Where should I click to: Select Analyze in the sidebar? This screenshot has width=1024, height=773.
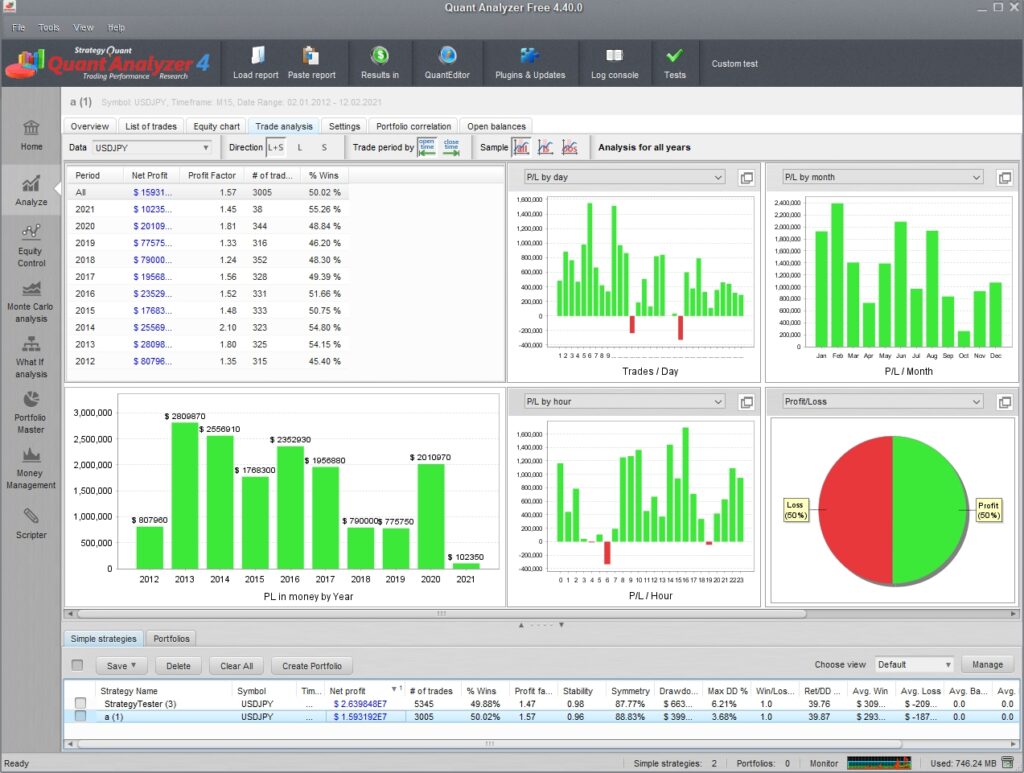31,191
